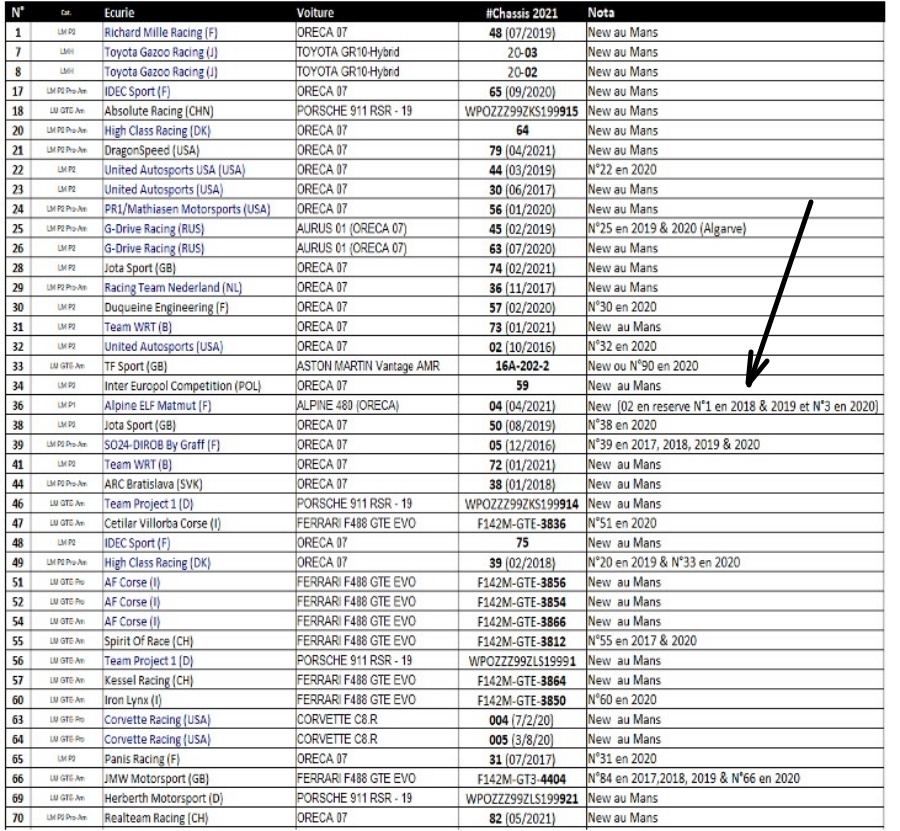Click the AF Corse (I) link in row 52

click(132, 602)
